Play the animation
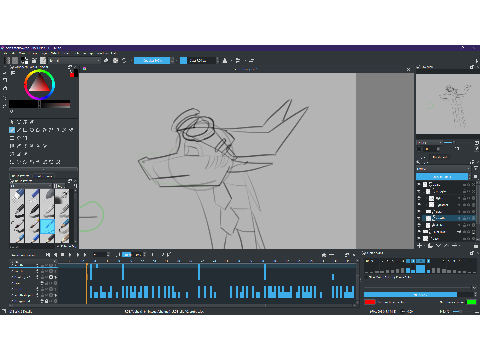Screen dimensions: 480x360 [x=70, y=255]
